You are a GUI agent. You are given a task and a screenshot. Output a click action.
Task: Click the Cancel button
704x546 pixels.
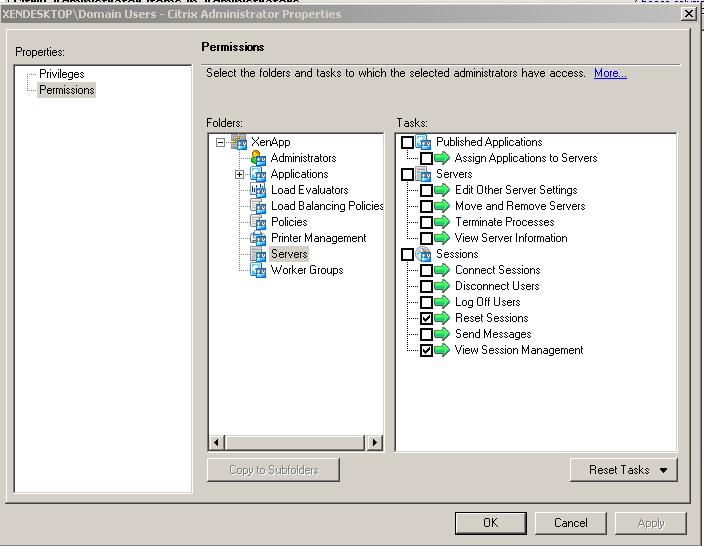point(571,523)
